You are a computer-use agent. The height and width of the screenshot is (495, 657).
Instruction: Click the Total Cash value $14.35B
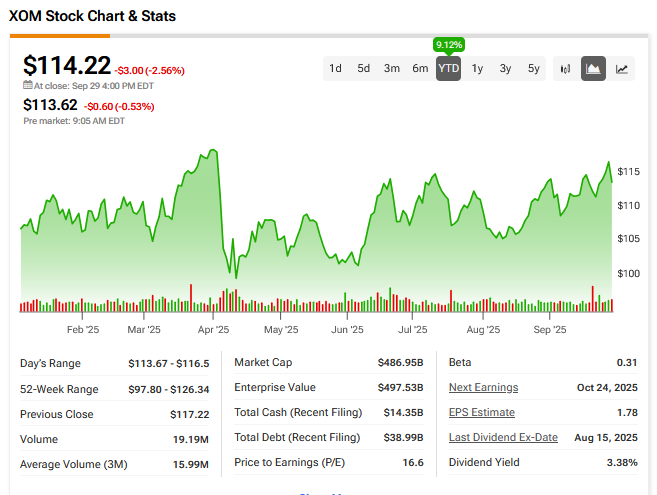[404, 412]
